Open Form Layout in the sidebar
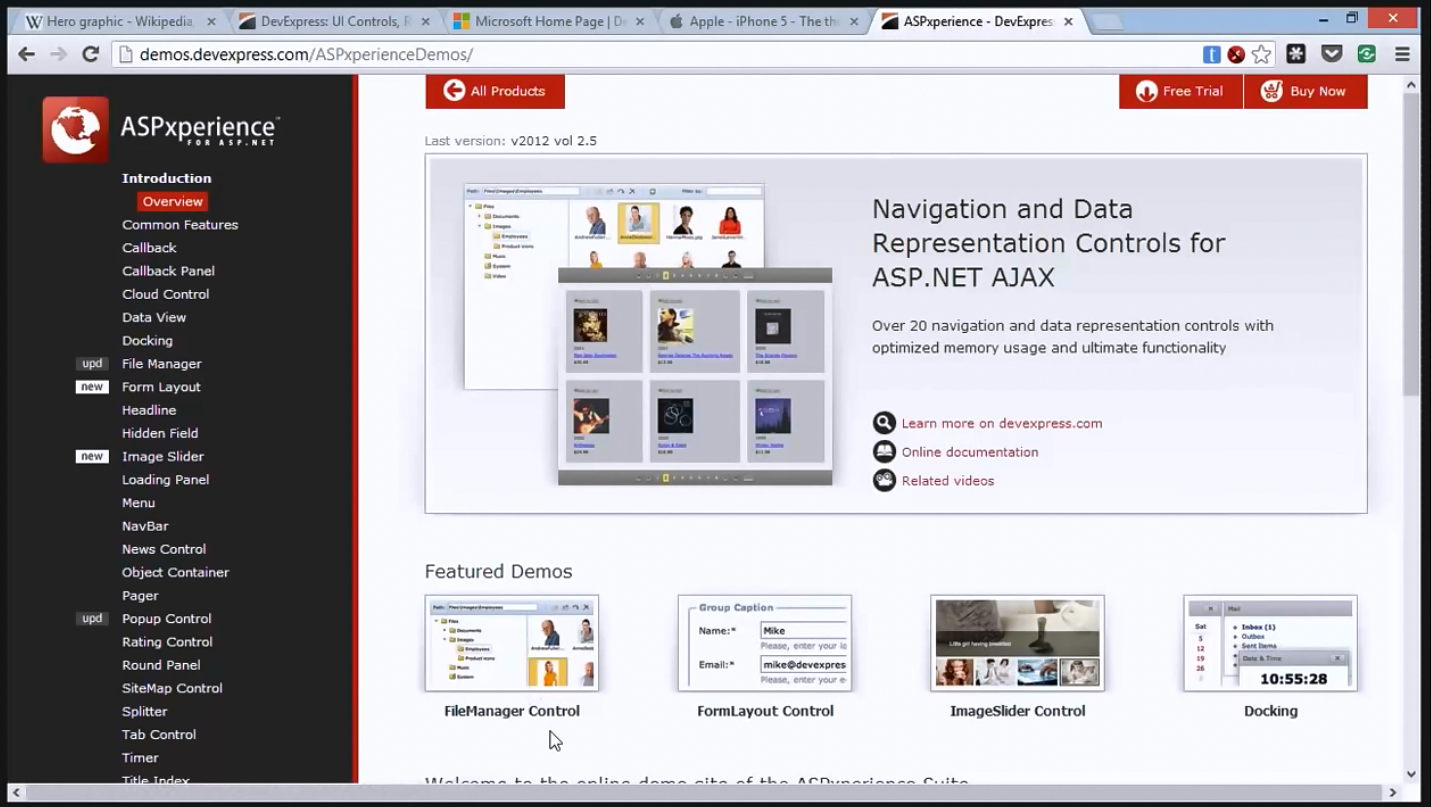Screen dimensions: 1431x807 pos(161,387)
